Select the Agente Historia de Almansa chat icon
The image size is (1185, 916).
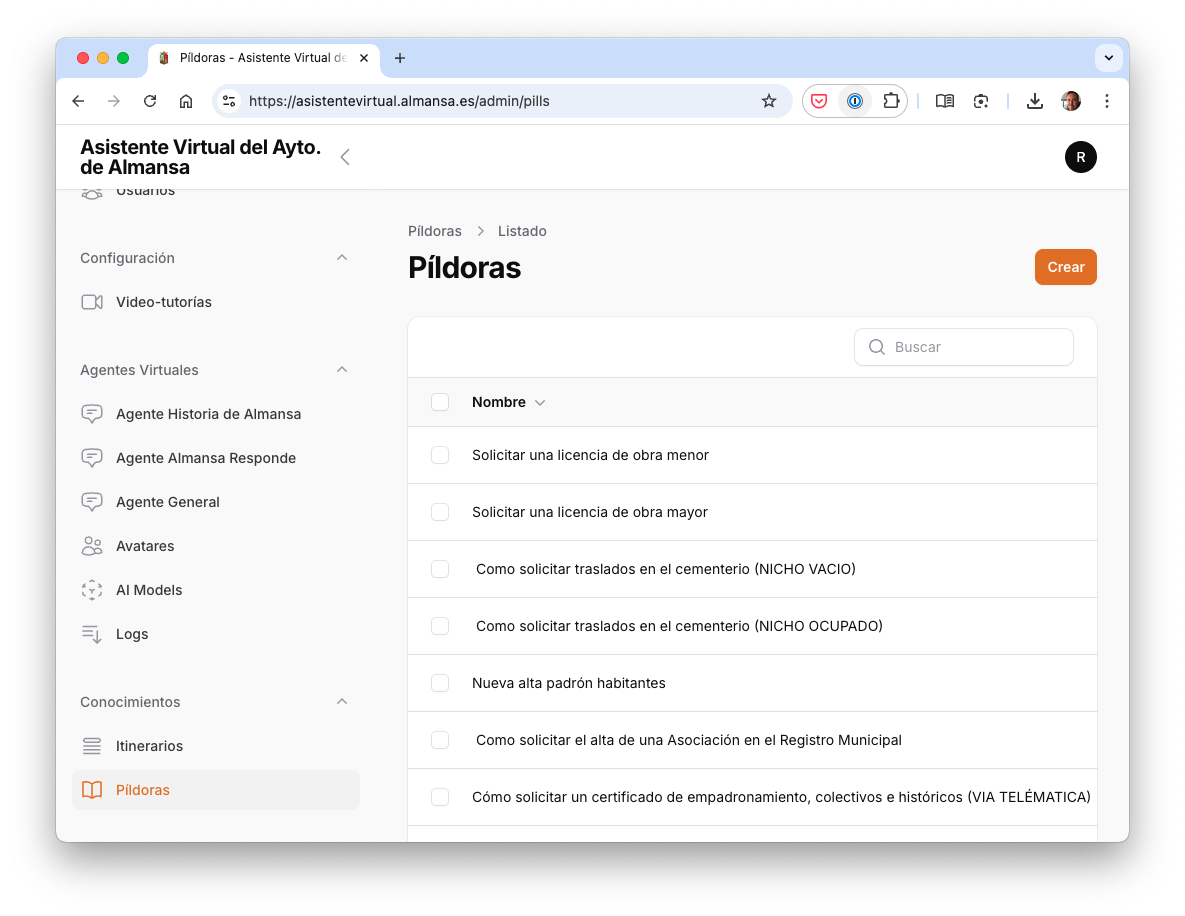pos(91,413)
